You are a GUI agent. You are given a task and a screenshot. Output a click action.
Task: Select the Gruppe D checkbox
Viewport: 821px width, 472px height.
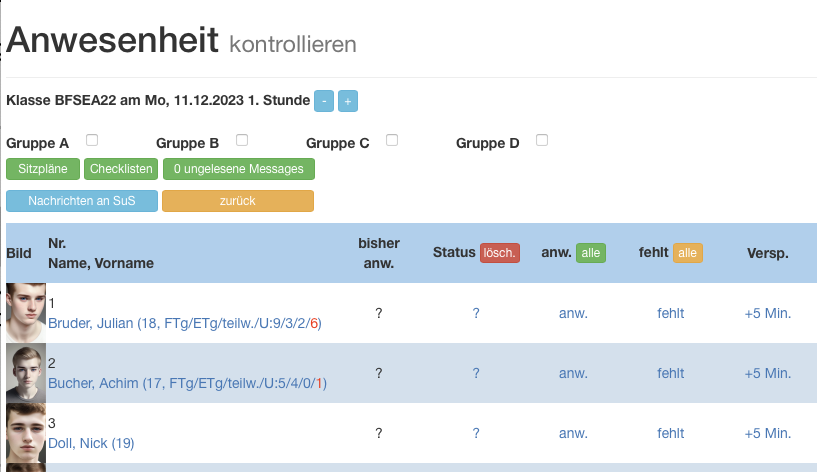[x=542, y=140]
